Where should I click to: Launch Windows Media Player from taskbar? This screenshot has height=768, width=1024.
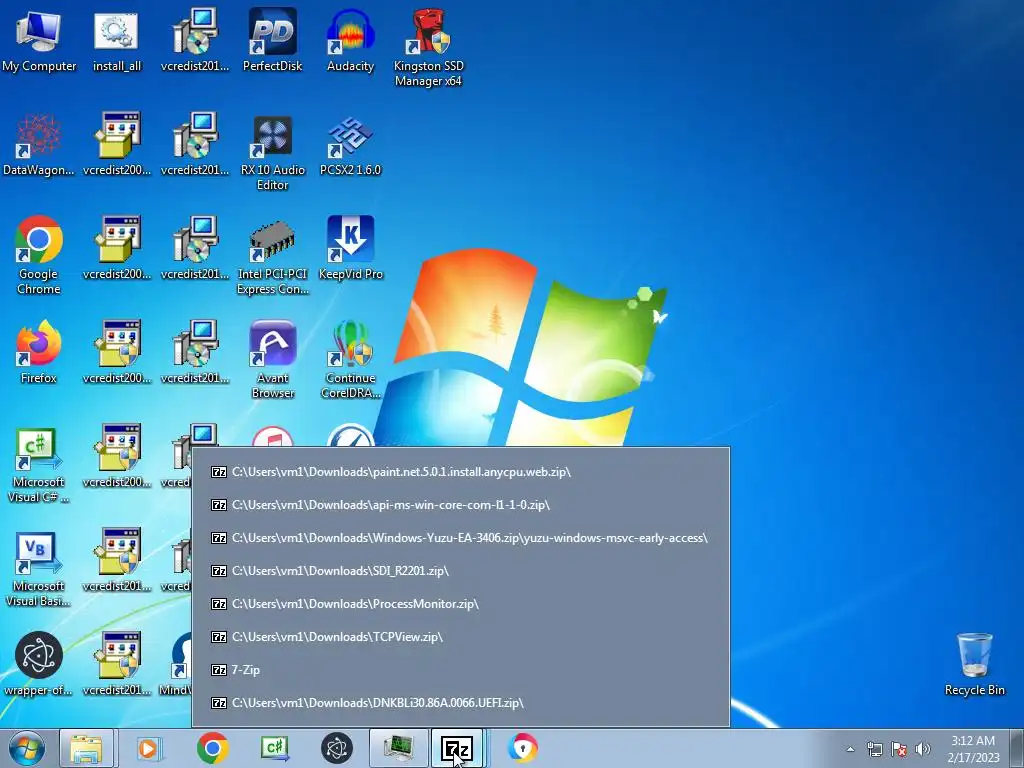pyautogui.click(x=149, y=748)
